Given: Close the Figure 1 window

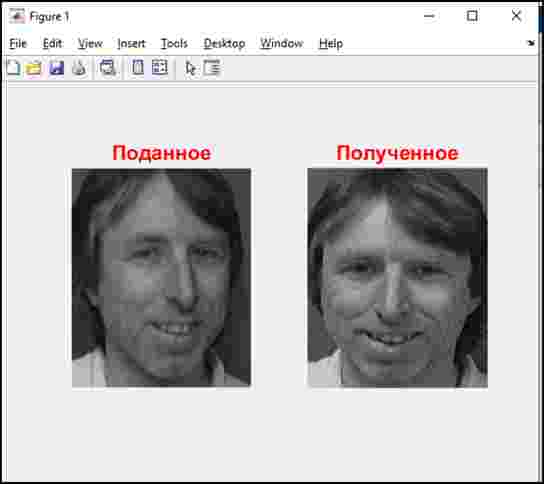Looking at the screenshot, I should point(516,16).
